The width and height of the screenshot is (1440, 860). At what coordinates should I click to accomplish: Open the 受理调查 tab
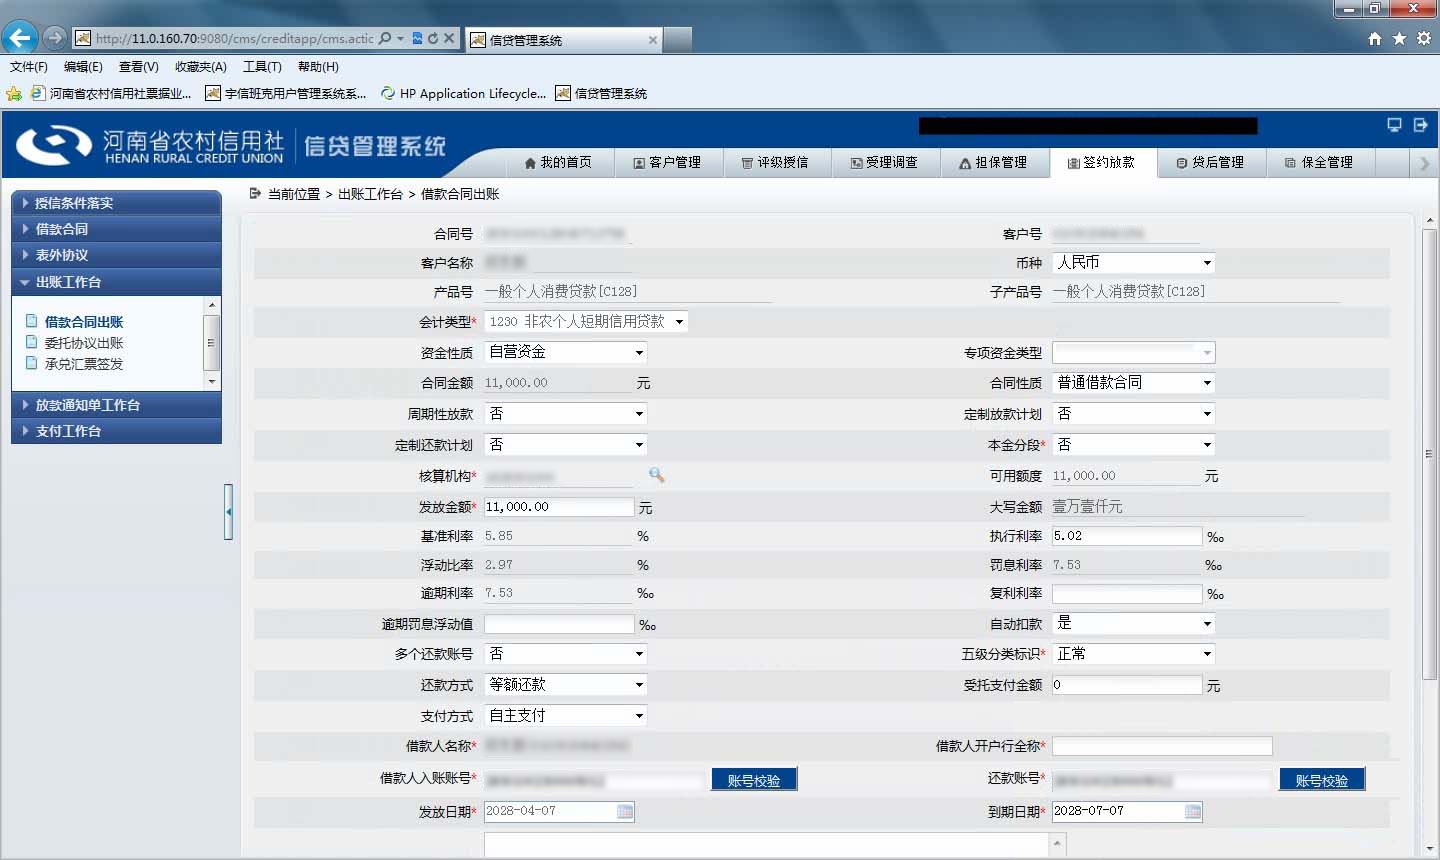pos(884,162)
